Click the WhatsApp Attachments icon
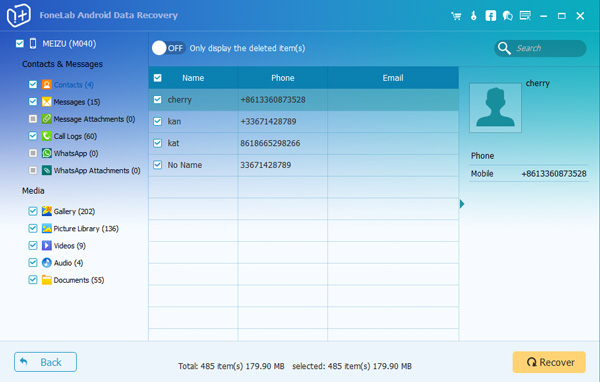 [x=47, y=170]
